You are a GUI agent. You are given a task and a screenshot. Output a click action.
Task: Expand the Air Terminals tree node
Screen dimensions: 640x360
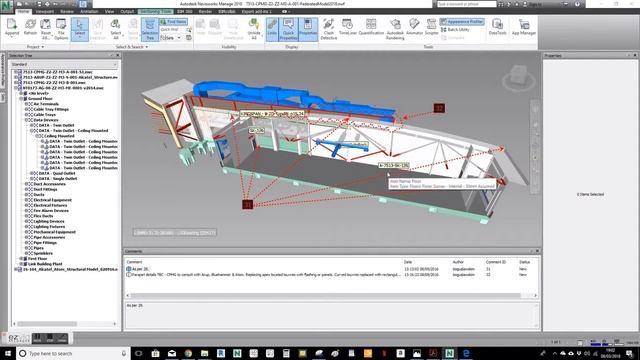pyautogui.click(x=26, y=104)
